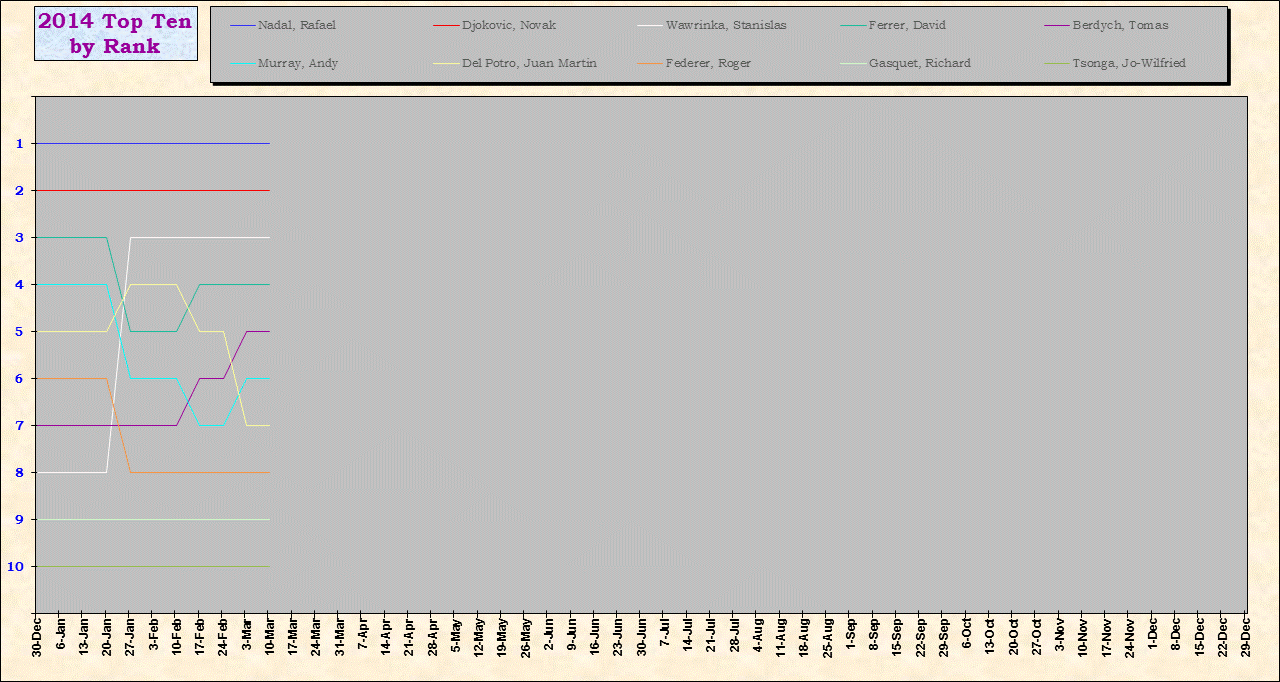Click the Federer, Roger legend entry

[x=708, y=63]
